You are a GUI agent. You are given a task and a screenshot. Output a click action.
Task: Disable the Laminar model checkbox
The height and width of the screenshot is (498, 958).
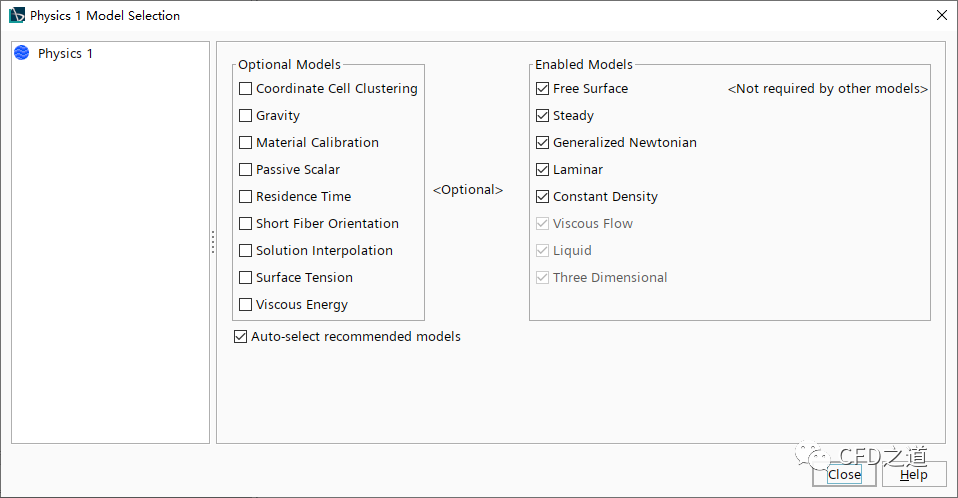pyautogui.click(x=543, y=170)
